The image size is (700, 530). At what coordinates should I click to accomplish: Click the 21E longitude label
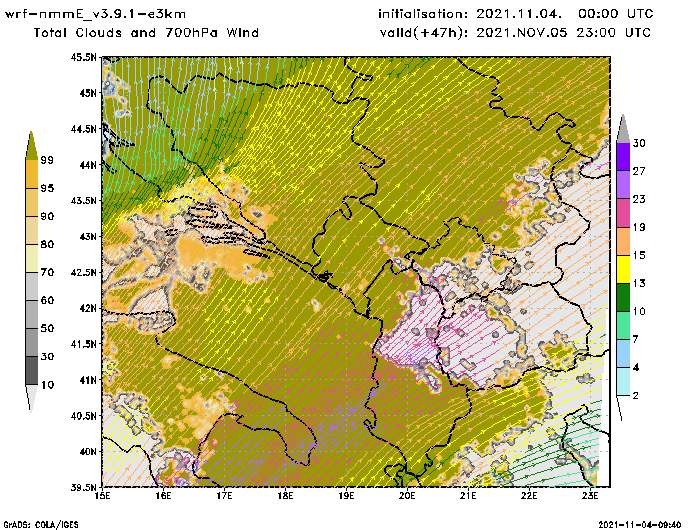click(x=468, y=496)
